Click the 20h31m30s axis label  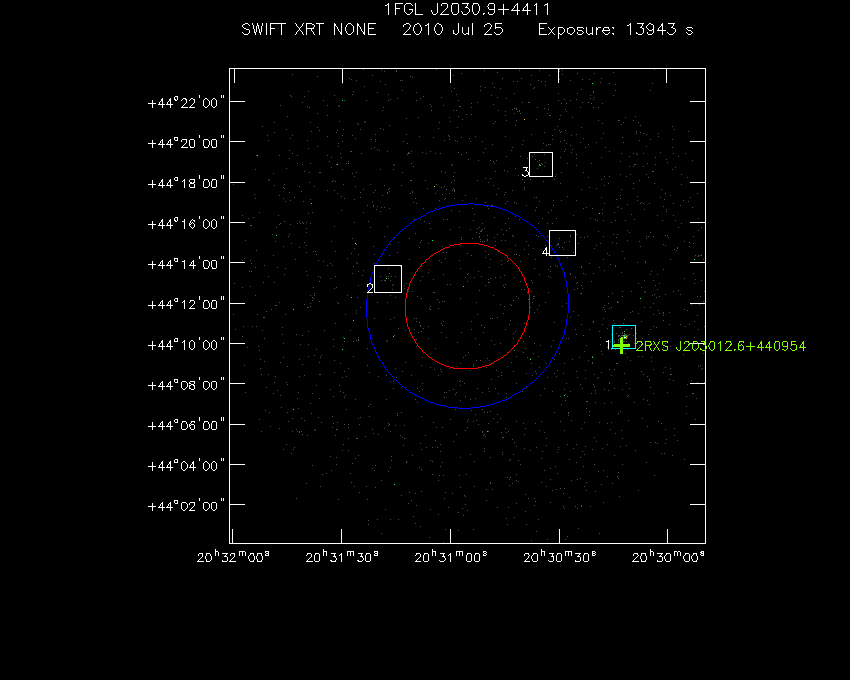tap(342, 557)
